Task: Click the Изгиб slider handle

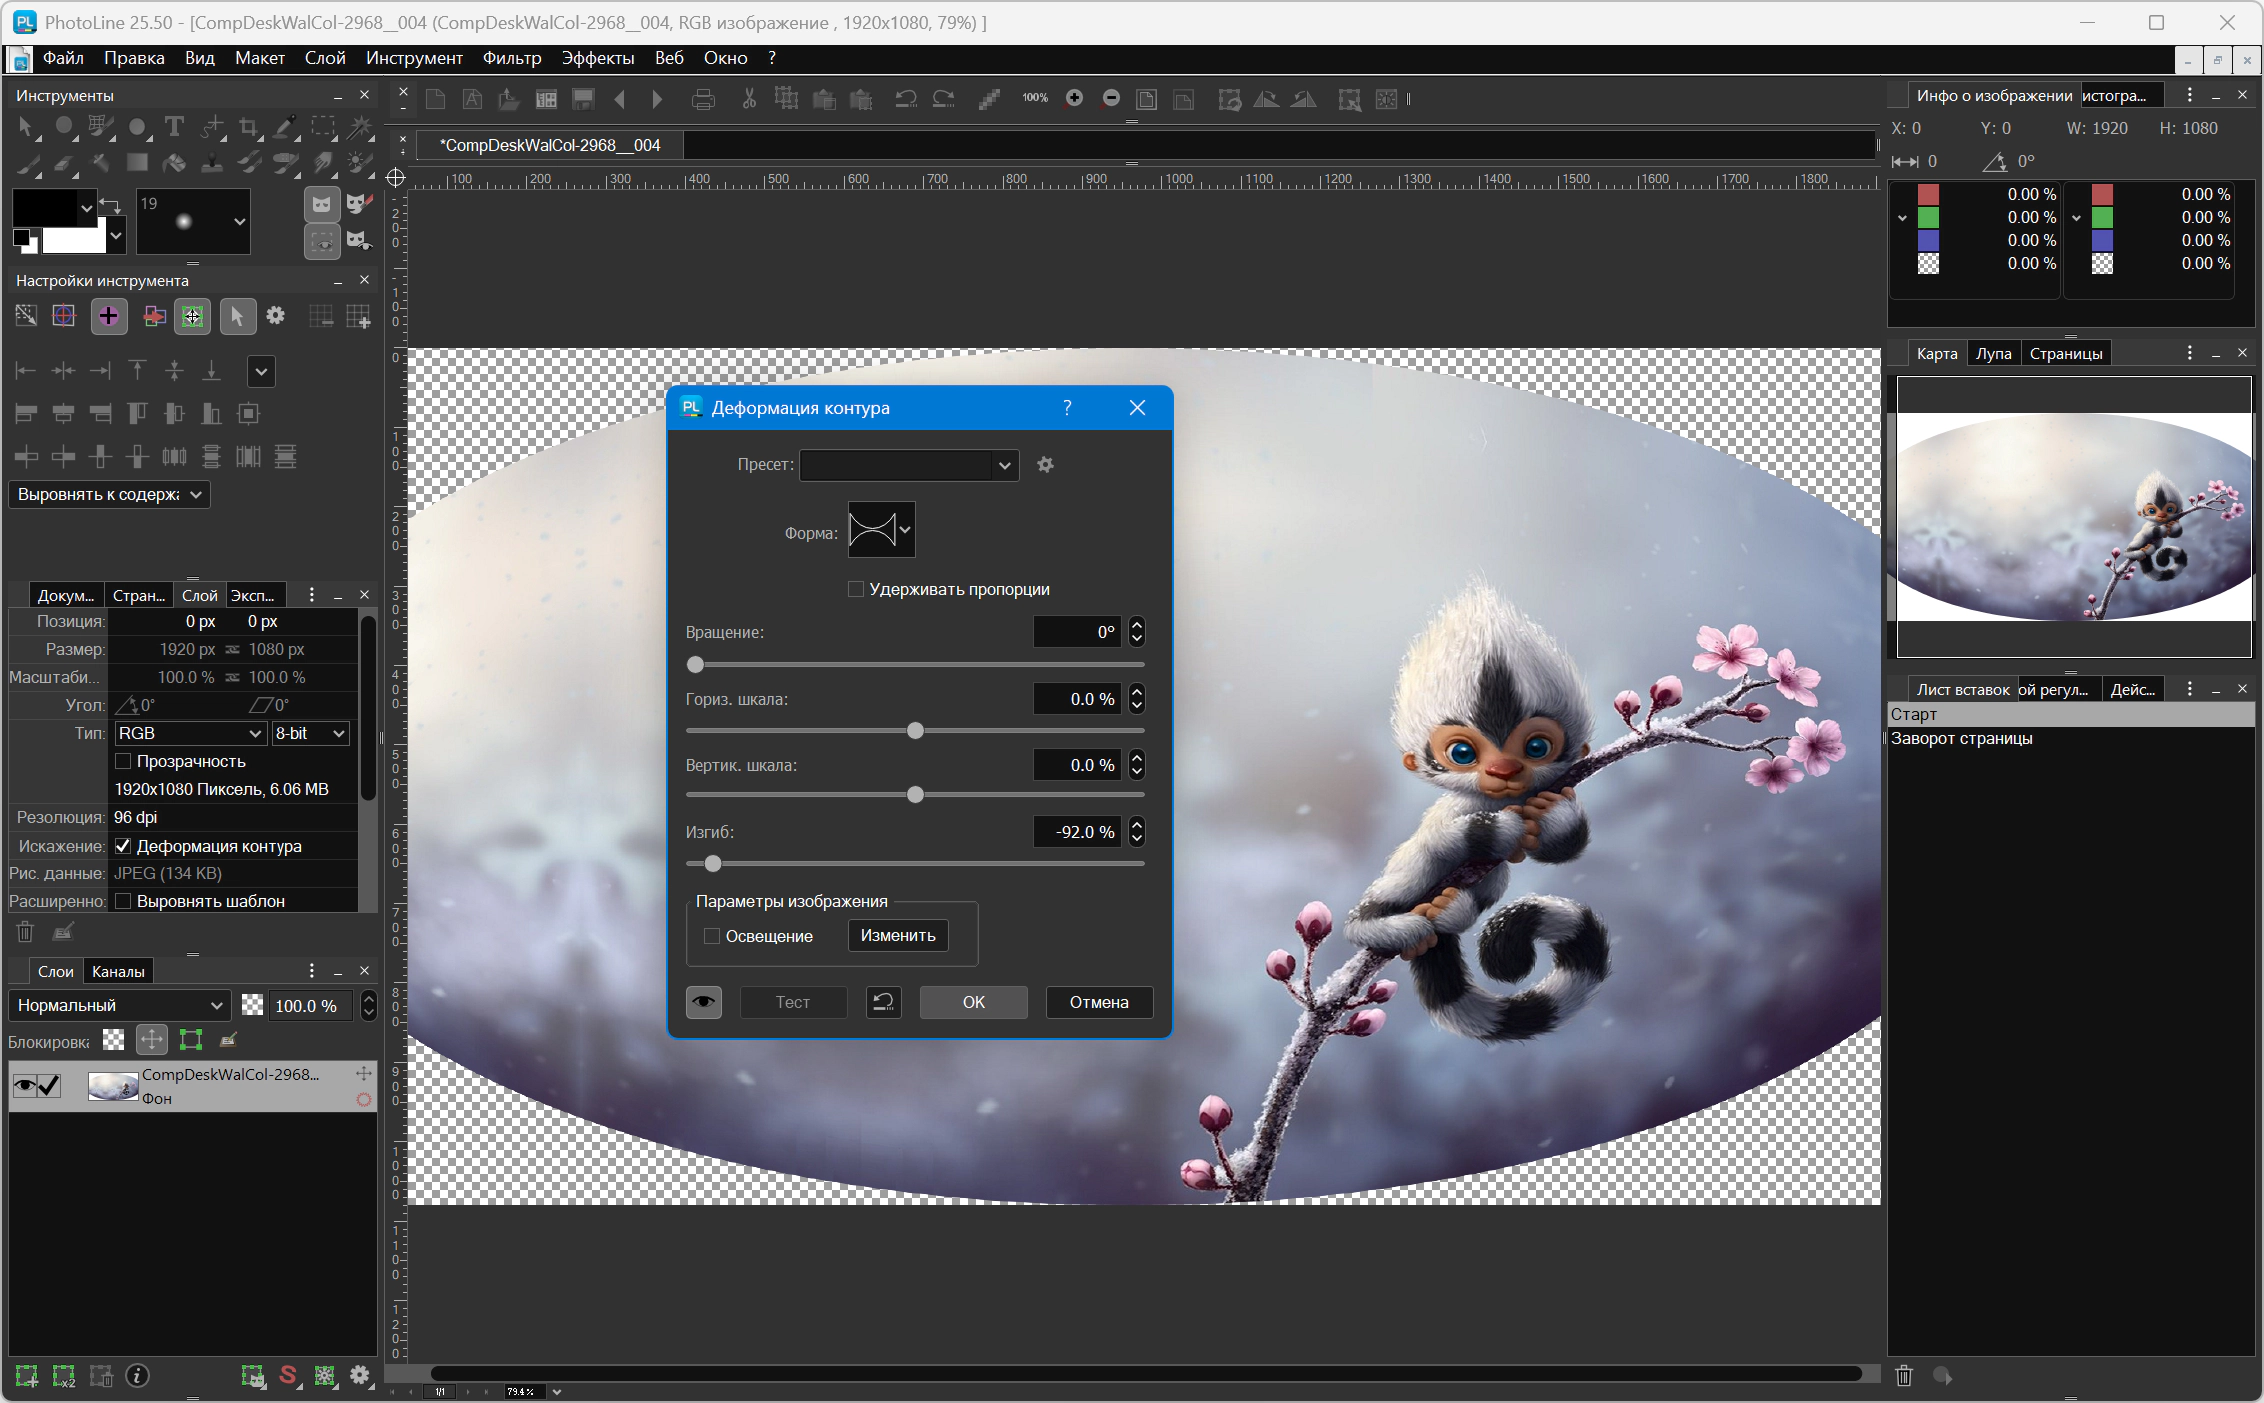Action: coord(713,863)
